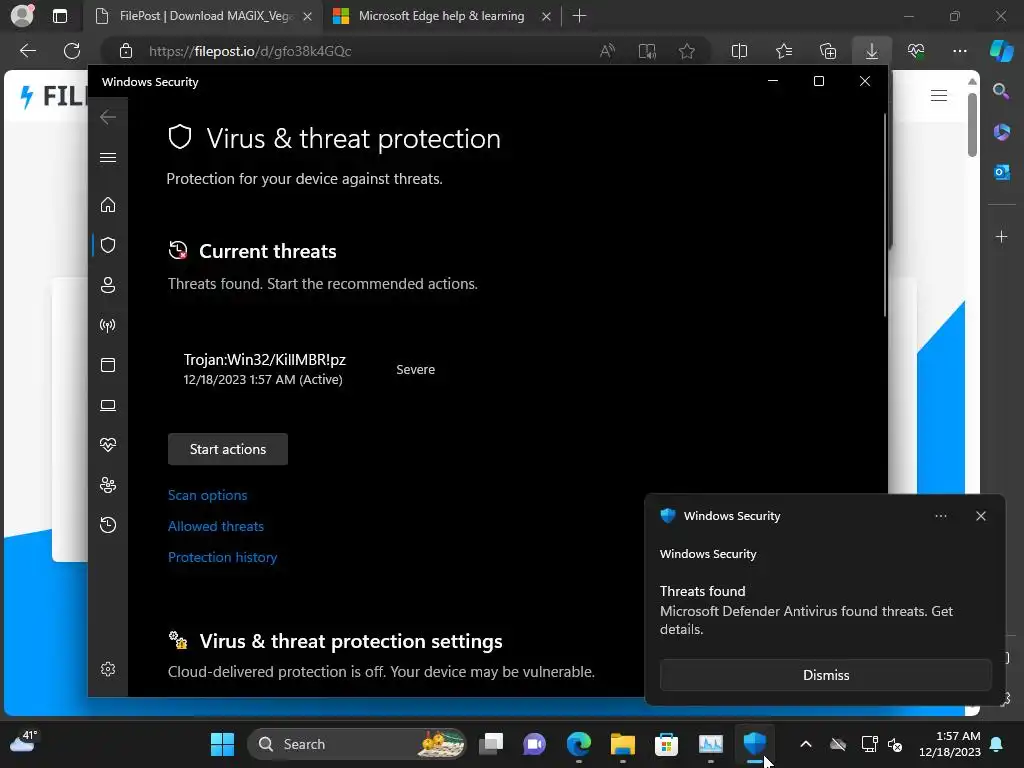This screenshot has width=1024, height=768.
Task: Refresh the Edge page
Action: [72, 51]
